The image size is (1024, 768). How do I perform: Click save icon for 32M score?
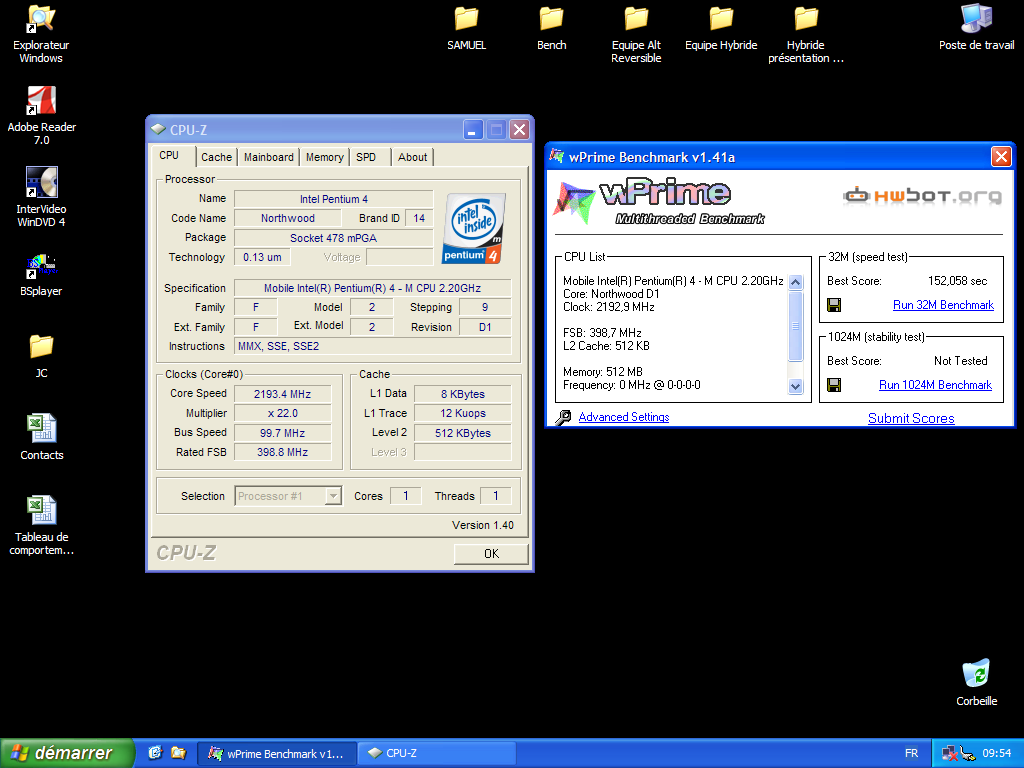(x=834, y=305)
